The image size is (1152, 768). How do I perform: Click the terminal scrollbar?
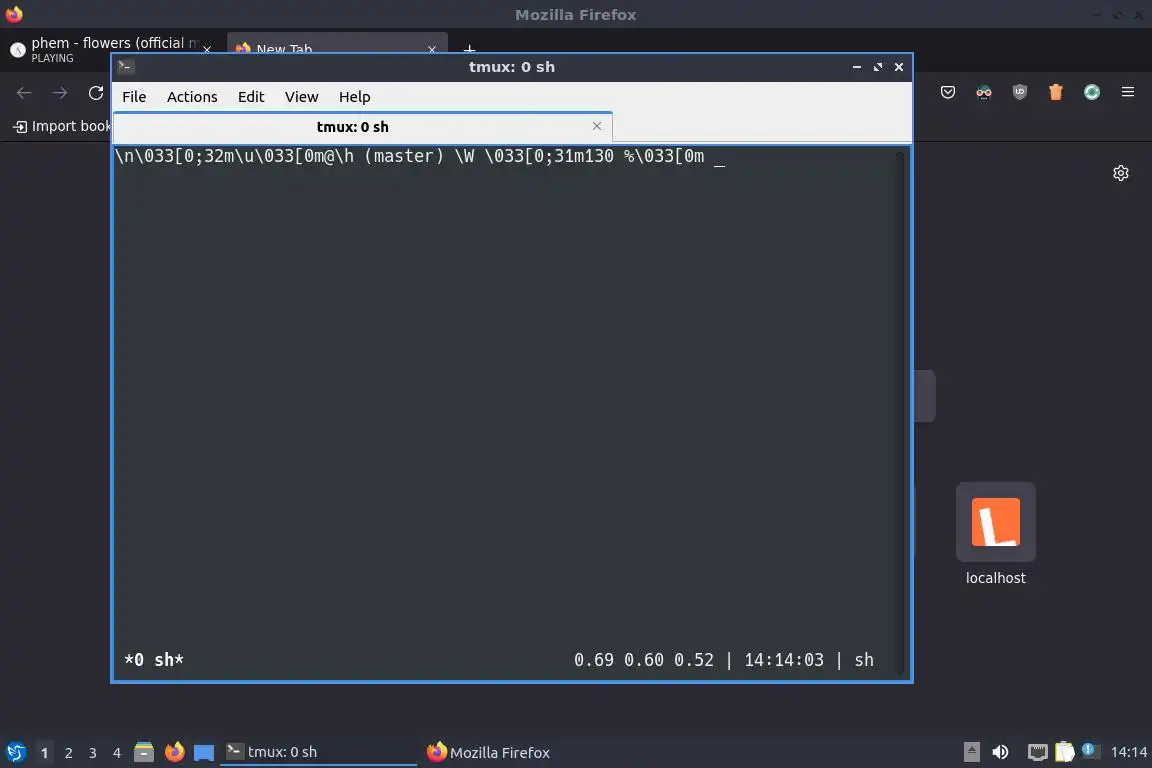point(900,412)
